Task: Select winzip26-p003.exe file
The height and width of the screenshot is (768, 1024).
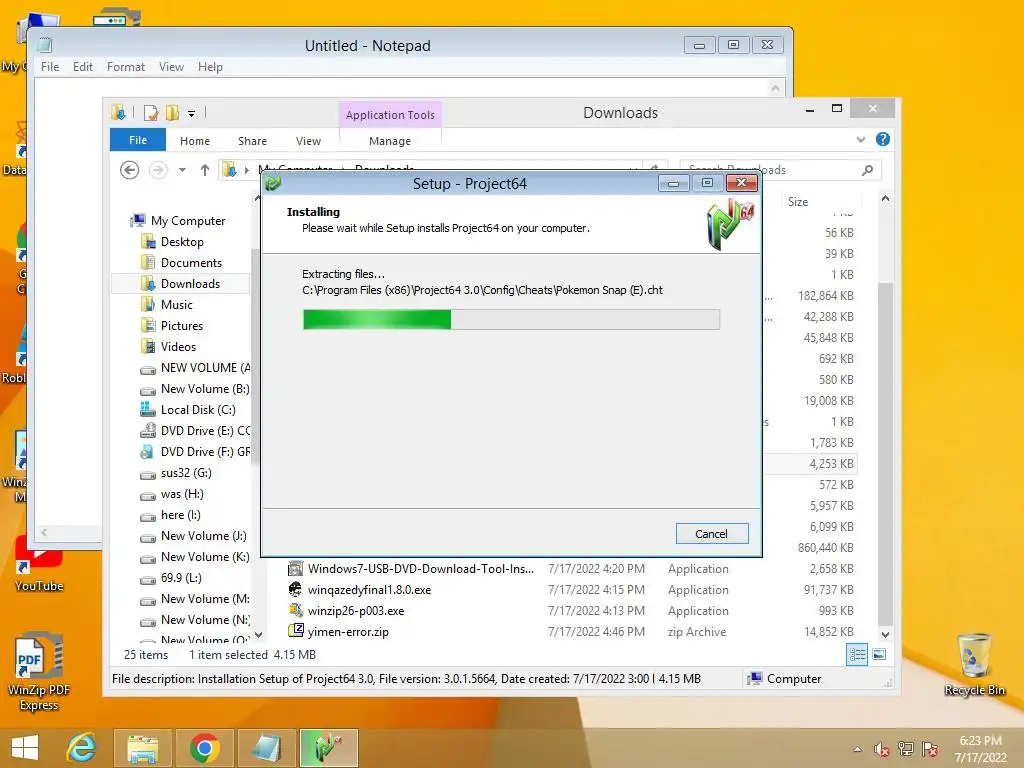Action: point(355,611)
